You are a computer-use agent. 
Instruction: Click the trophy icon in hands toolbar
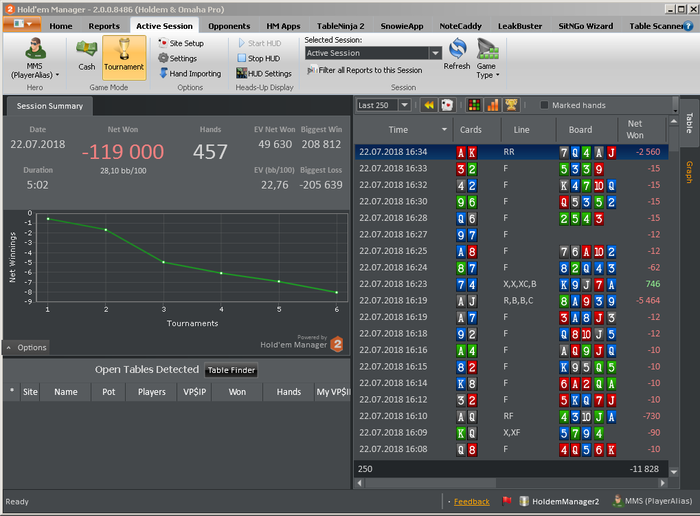pos(511,105)
